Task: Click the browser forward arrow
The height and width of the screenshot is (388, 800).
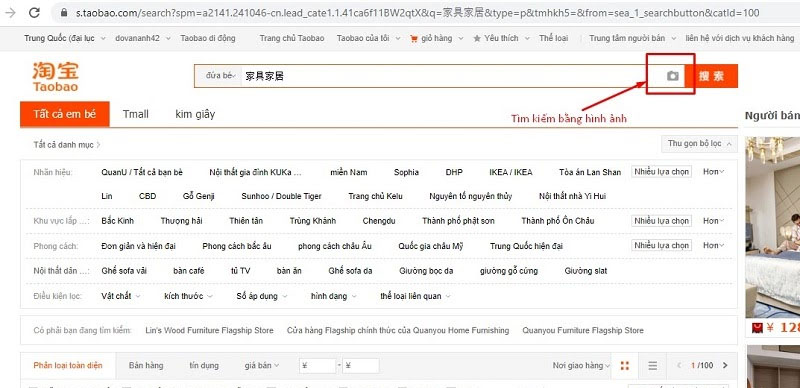Action: pos(10,13)
